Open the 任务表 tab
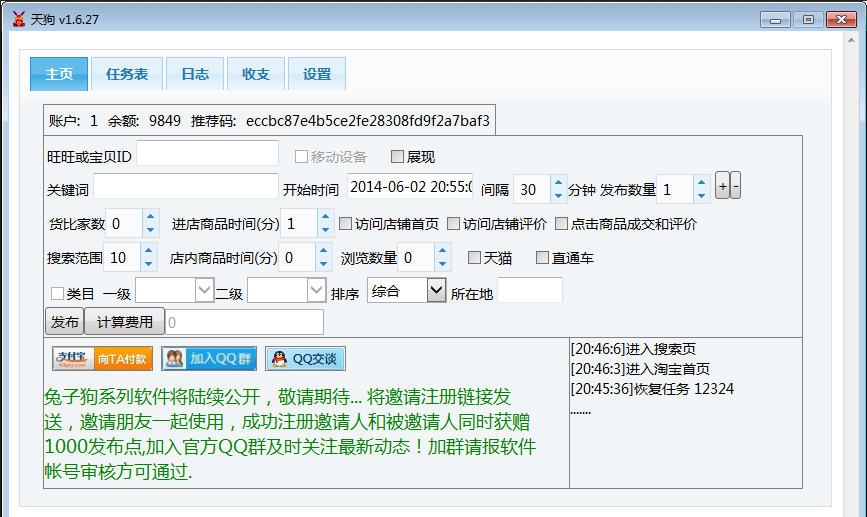Screen dimensions: 867x517 (x=127, y=74)
